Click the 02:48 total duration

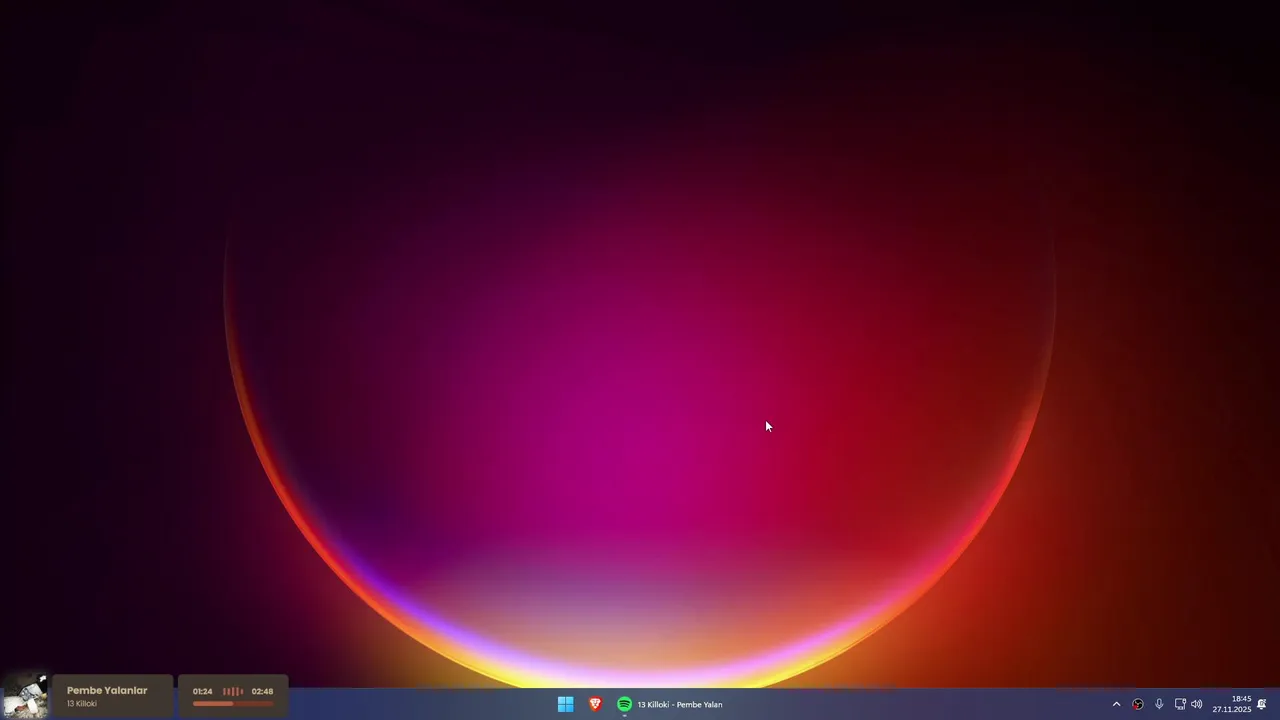point(262,691)
